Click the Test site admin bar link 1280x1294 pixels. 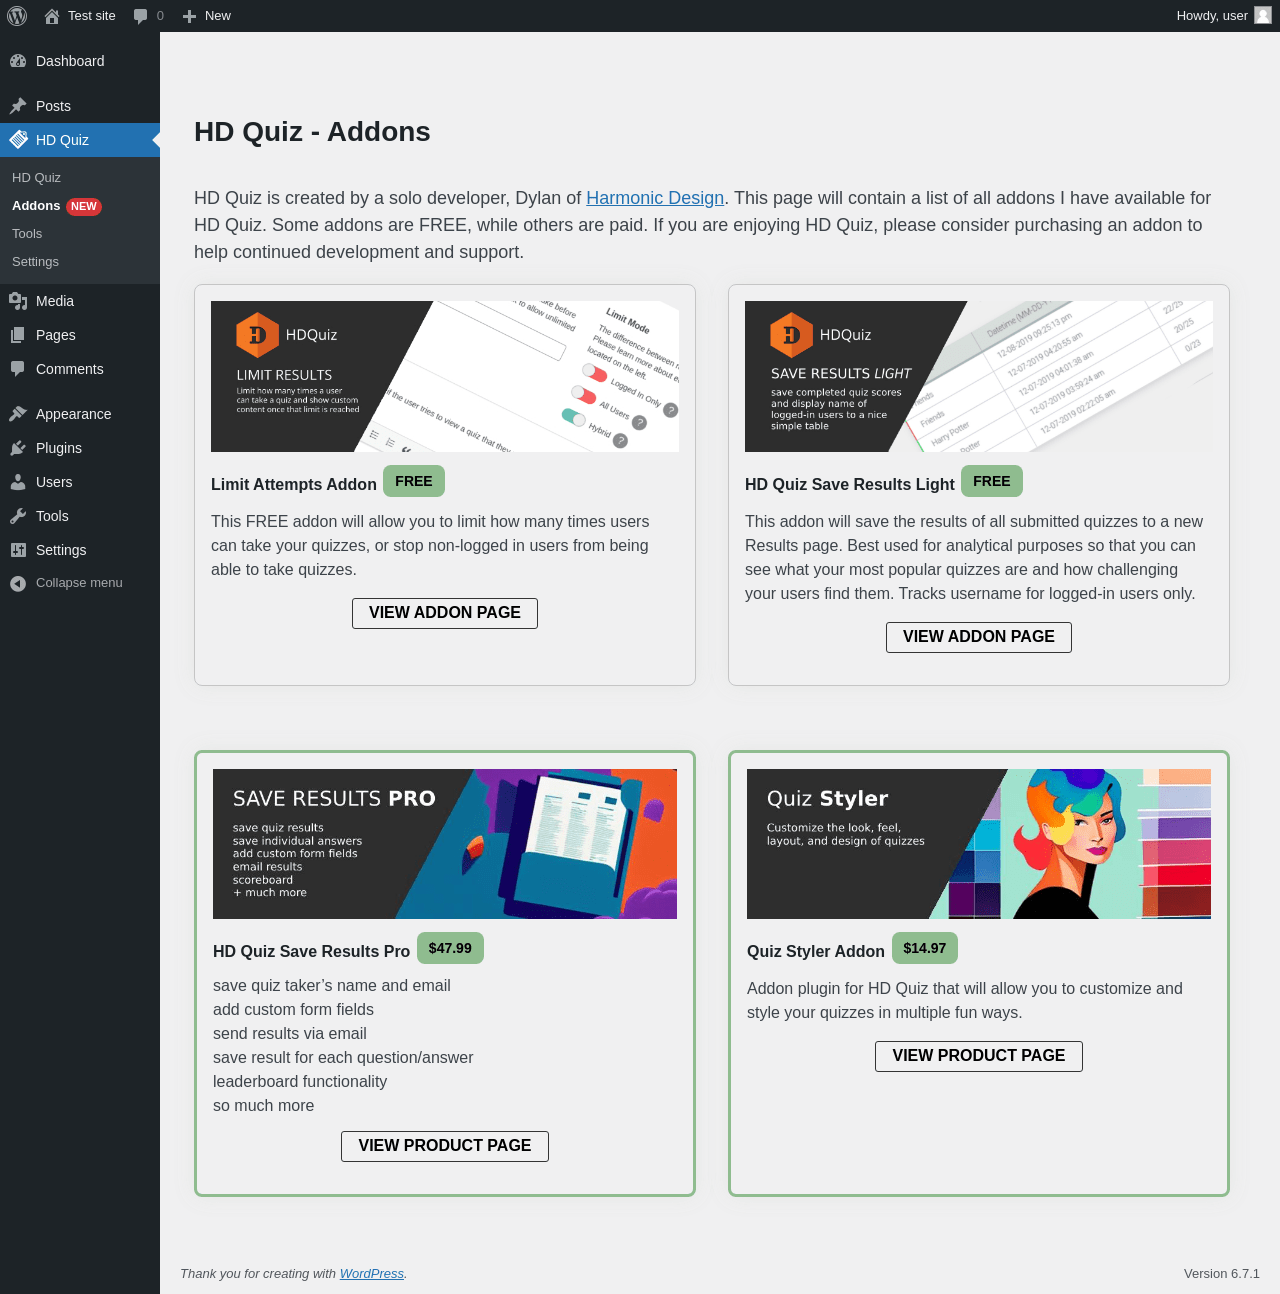(x=80, y=16)
